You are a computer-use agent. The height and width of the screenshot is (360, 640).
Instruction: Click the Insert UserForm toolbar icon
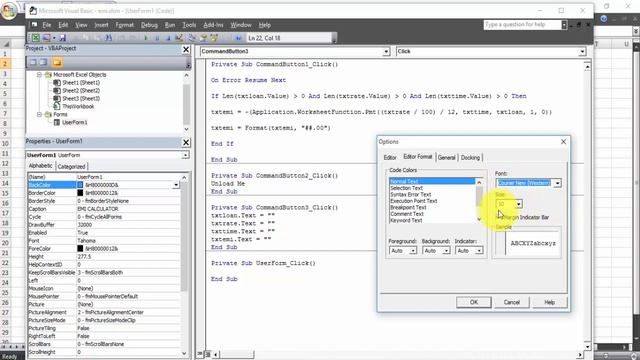tap(46, 38)
